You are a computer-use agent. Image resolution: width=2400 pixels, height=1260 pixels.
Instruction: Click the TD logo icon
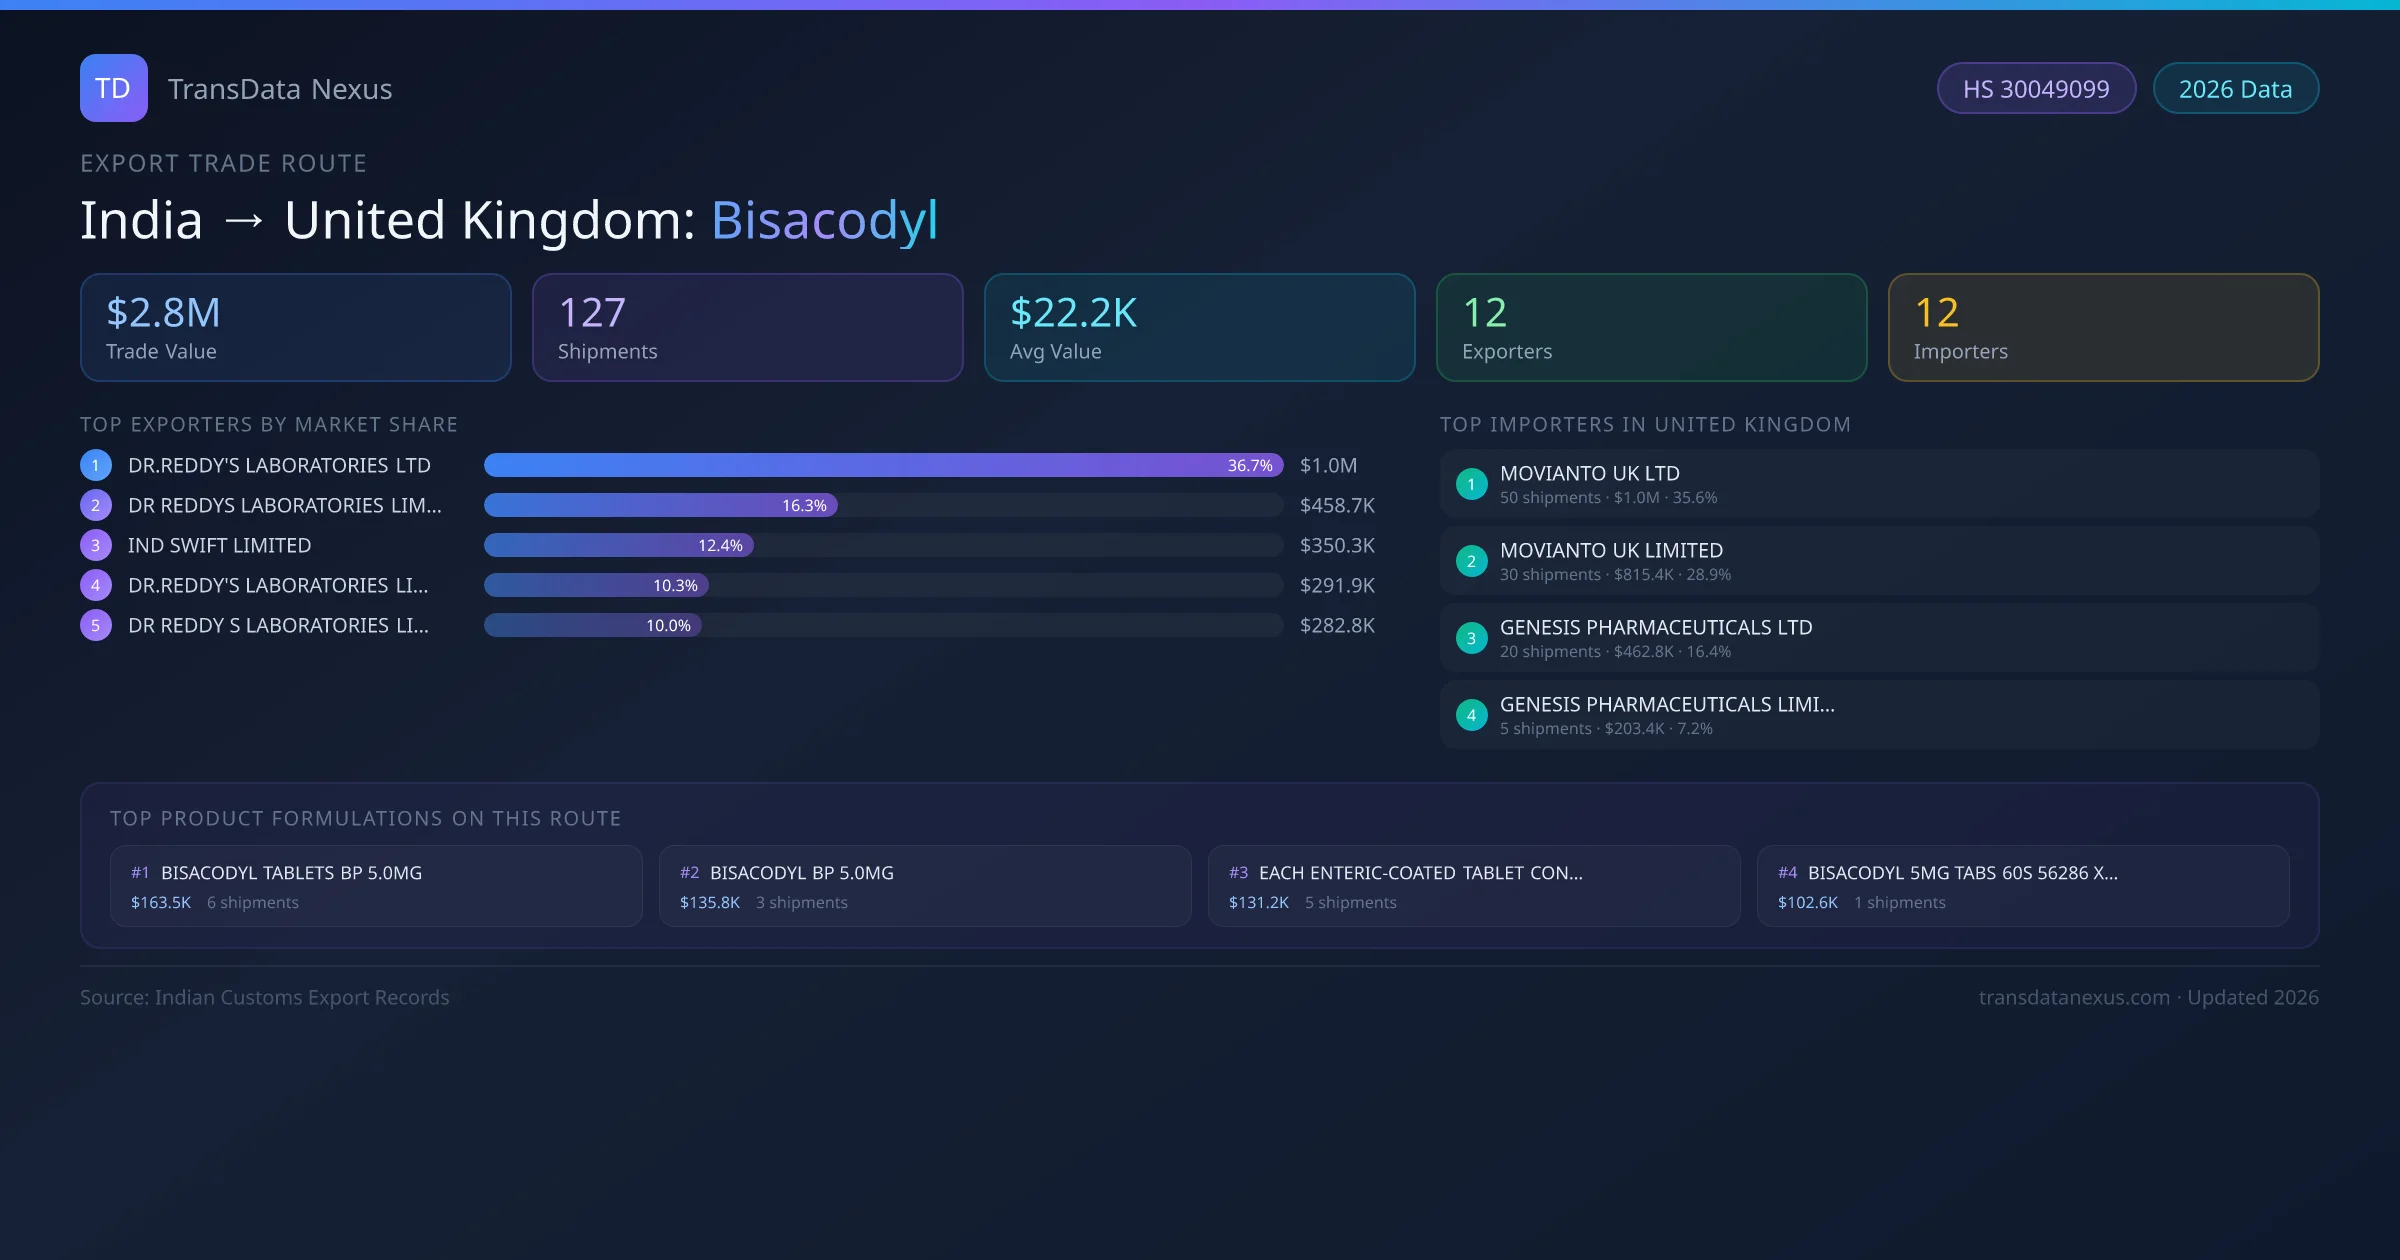click(113, 88)
